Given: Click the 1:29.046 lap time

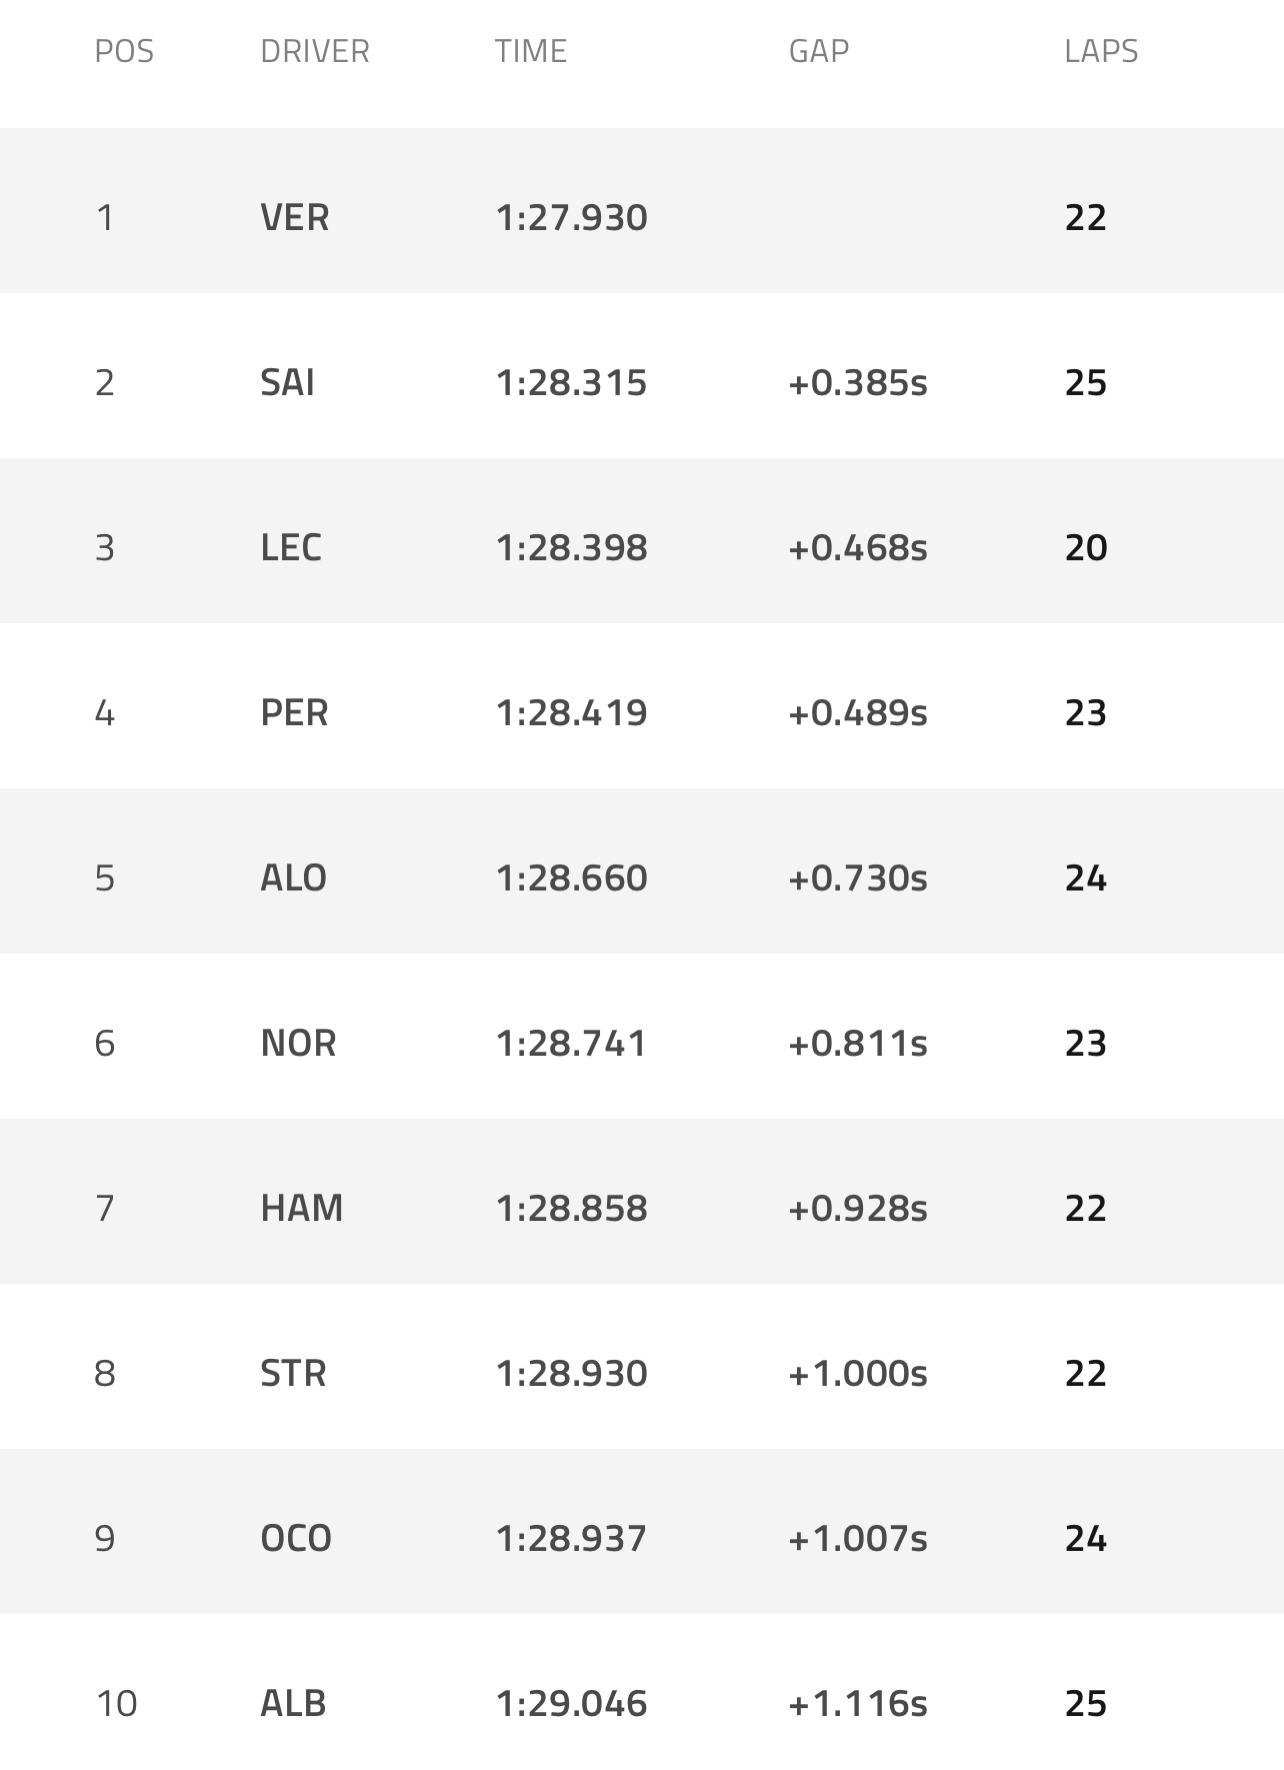Looking at the screenshot, I should tap(571, 1703).
